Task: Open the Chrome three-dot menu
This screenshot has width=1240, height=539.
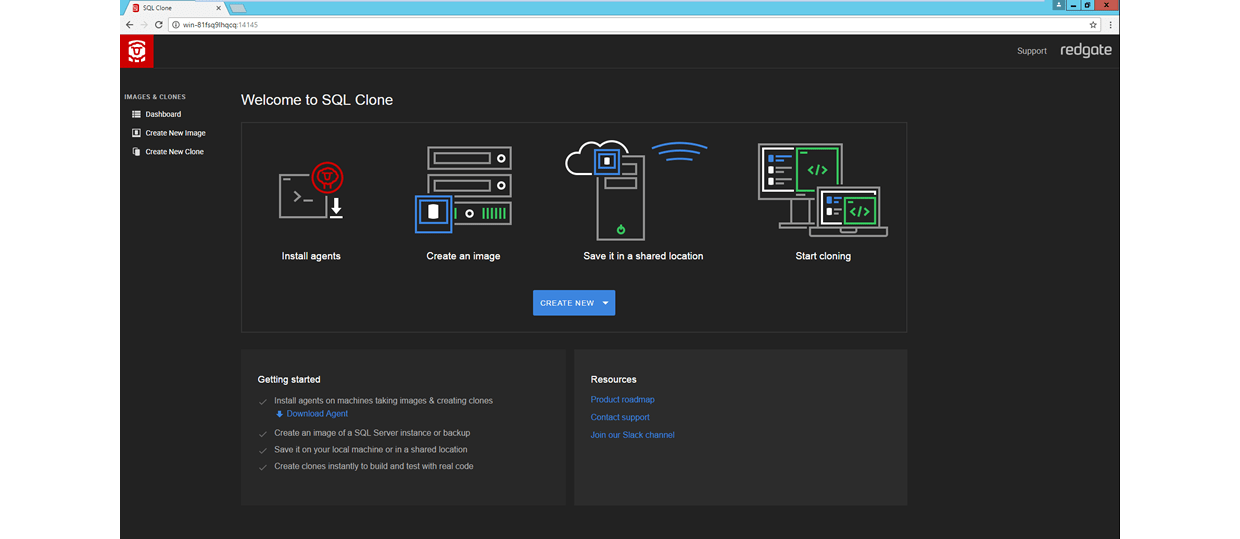Action: (x=1110, y=24)
